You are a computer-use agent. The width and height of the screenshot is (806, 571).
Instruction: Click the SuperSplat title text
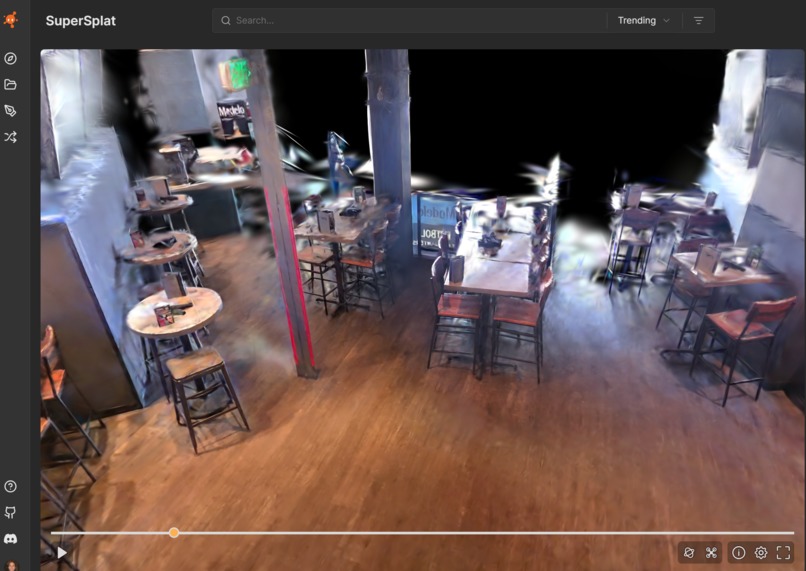(81, 21)
